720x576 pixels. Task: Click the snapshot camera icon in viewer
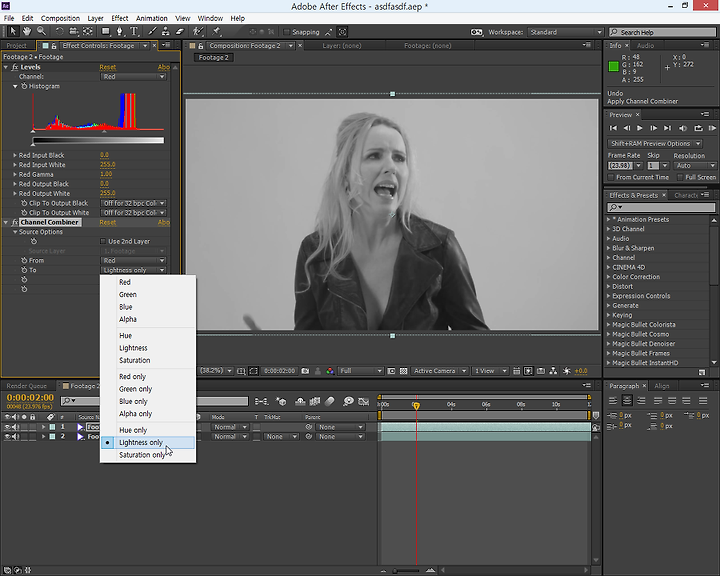tap(305, 371)
